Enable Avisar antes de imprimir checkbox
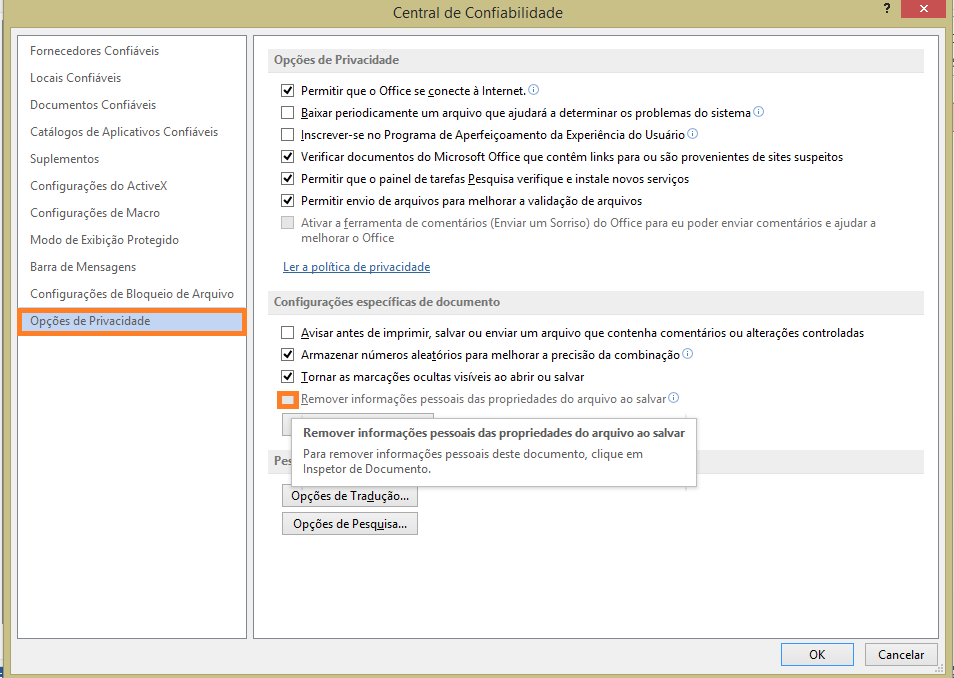The width and height of the screenshot is (954, 678). pos(287,332)
